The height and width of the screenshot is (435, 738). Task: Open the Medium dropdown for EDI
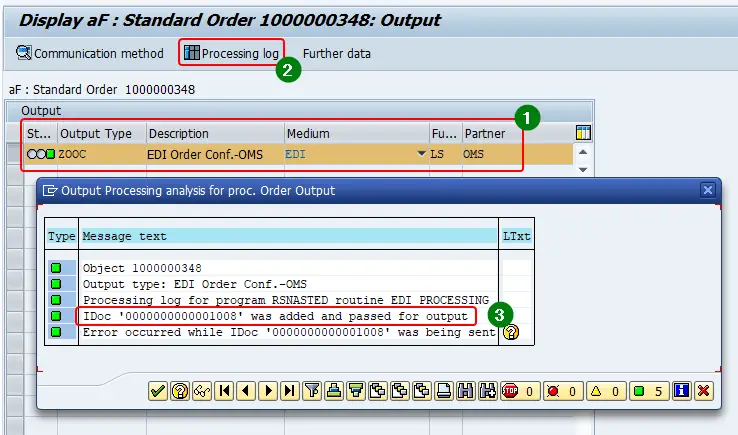(422, 153)
